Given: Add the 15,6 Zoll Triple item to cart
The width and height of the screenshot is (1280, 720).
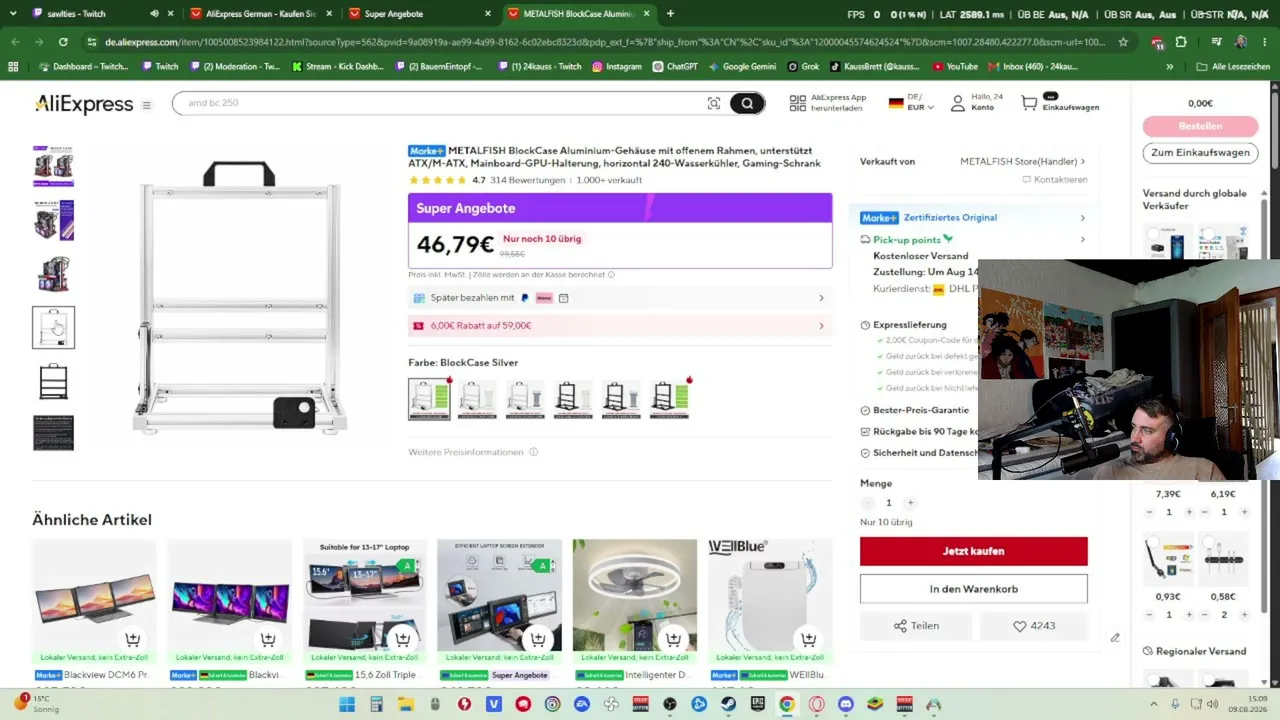Looking at the screenshot, I should 403,639.
